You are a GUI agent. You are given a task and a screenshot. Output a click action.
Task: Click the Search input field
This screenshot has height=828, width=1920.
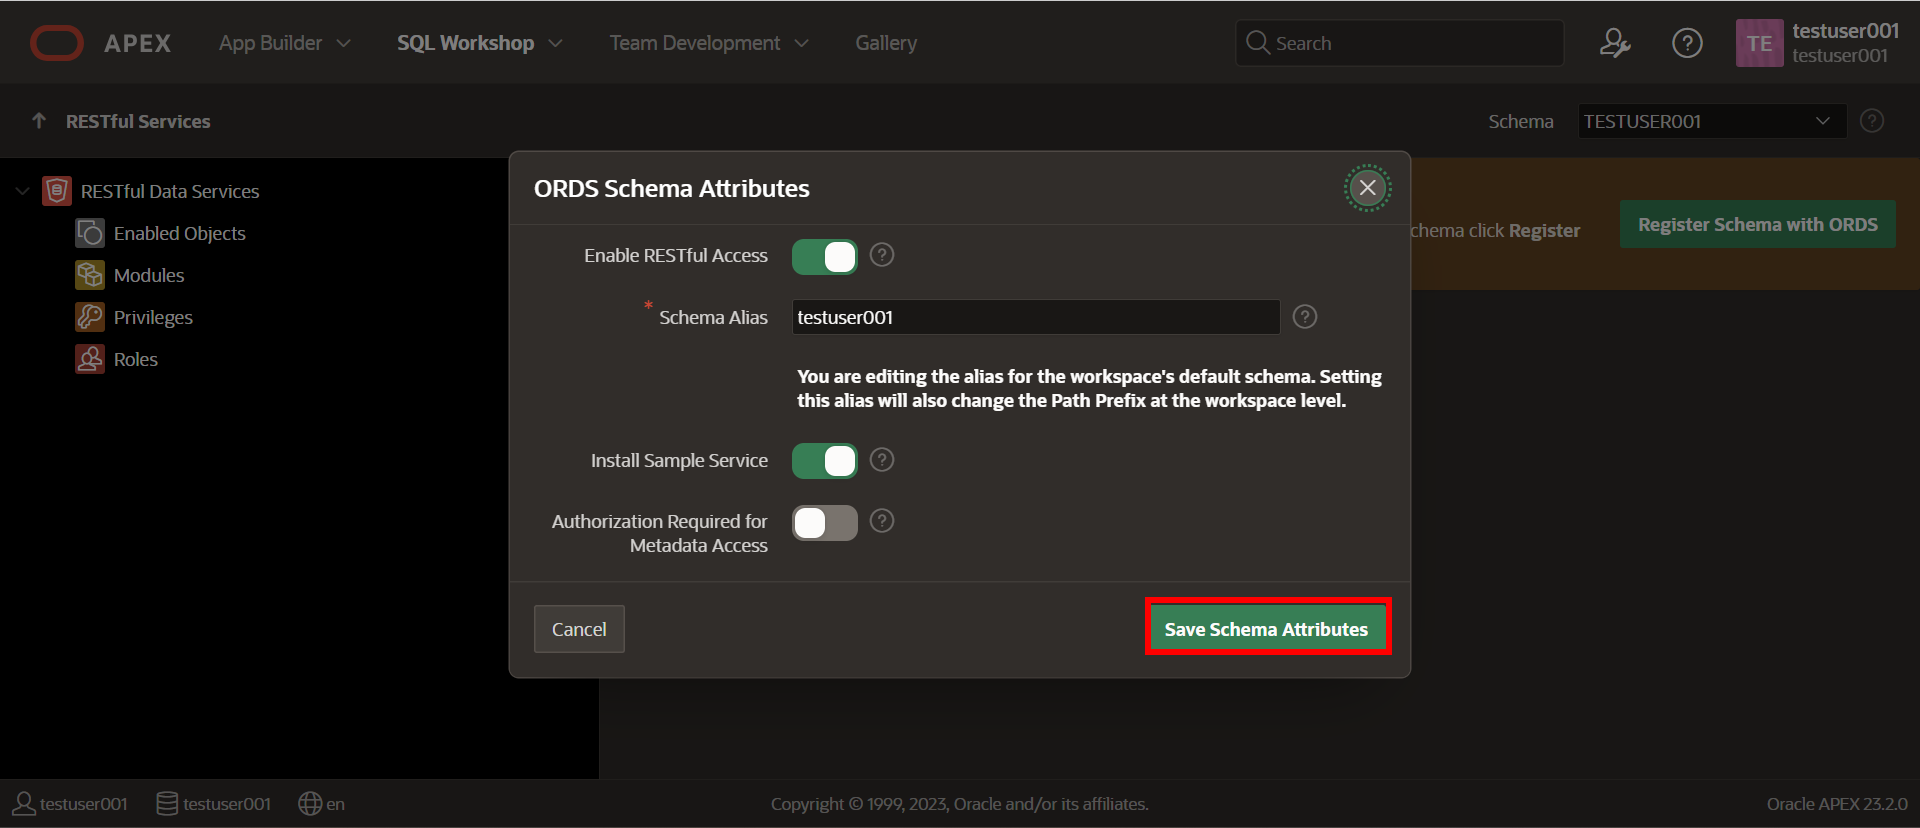[1400, 43]
